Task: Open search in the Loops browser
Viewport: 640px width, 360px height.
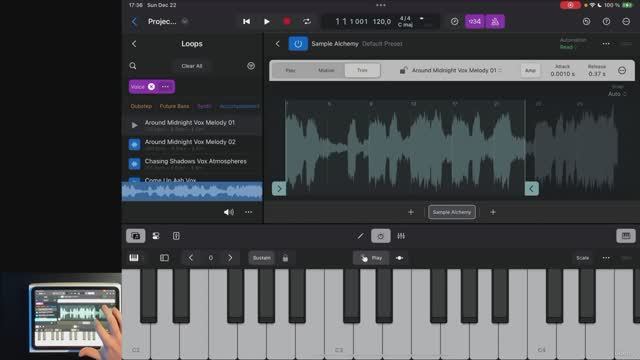Action: (x=133, y=66)
